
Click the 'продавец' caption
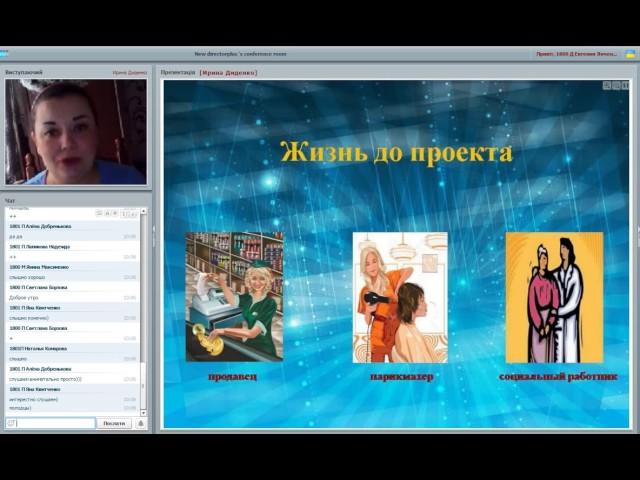click(x=233, y=376)
